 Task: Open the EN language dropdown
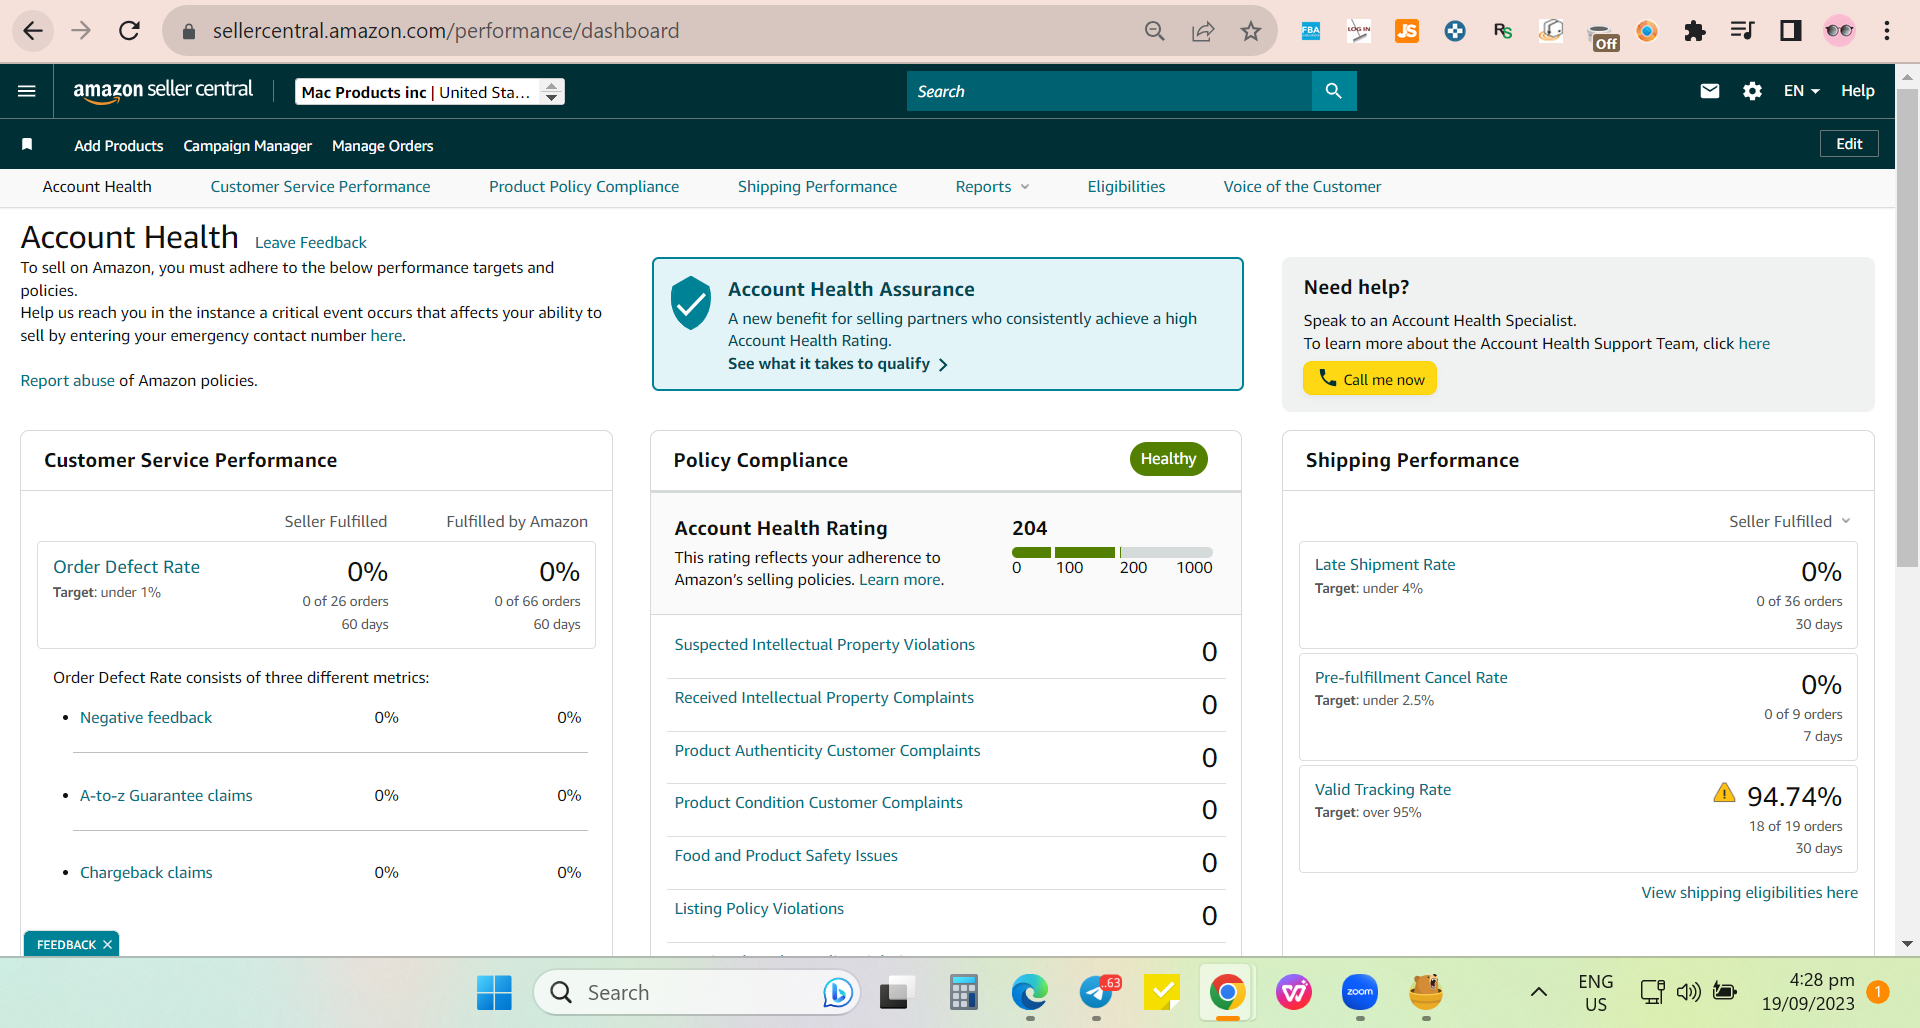click(1801, 91)
